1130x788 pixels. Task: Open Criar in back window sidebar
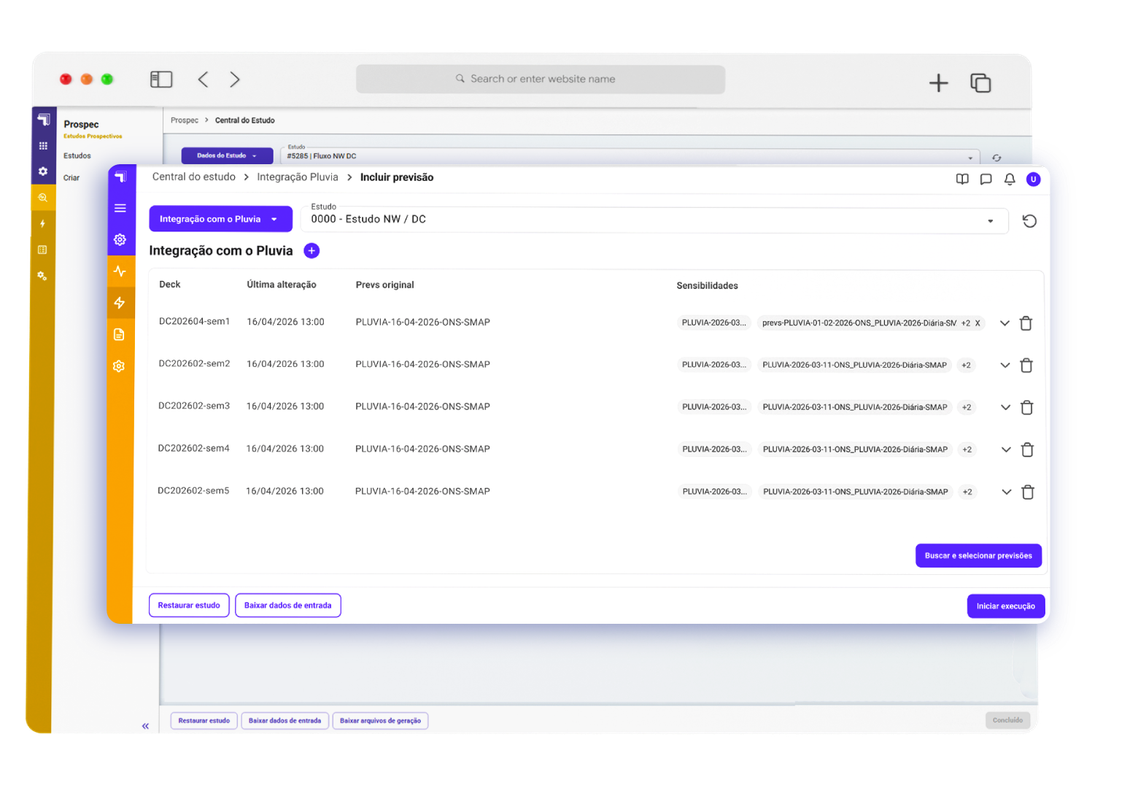tap(71, 178)
